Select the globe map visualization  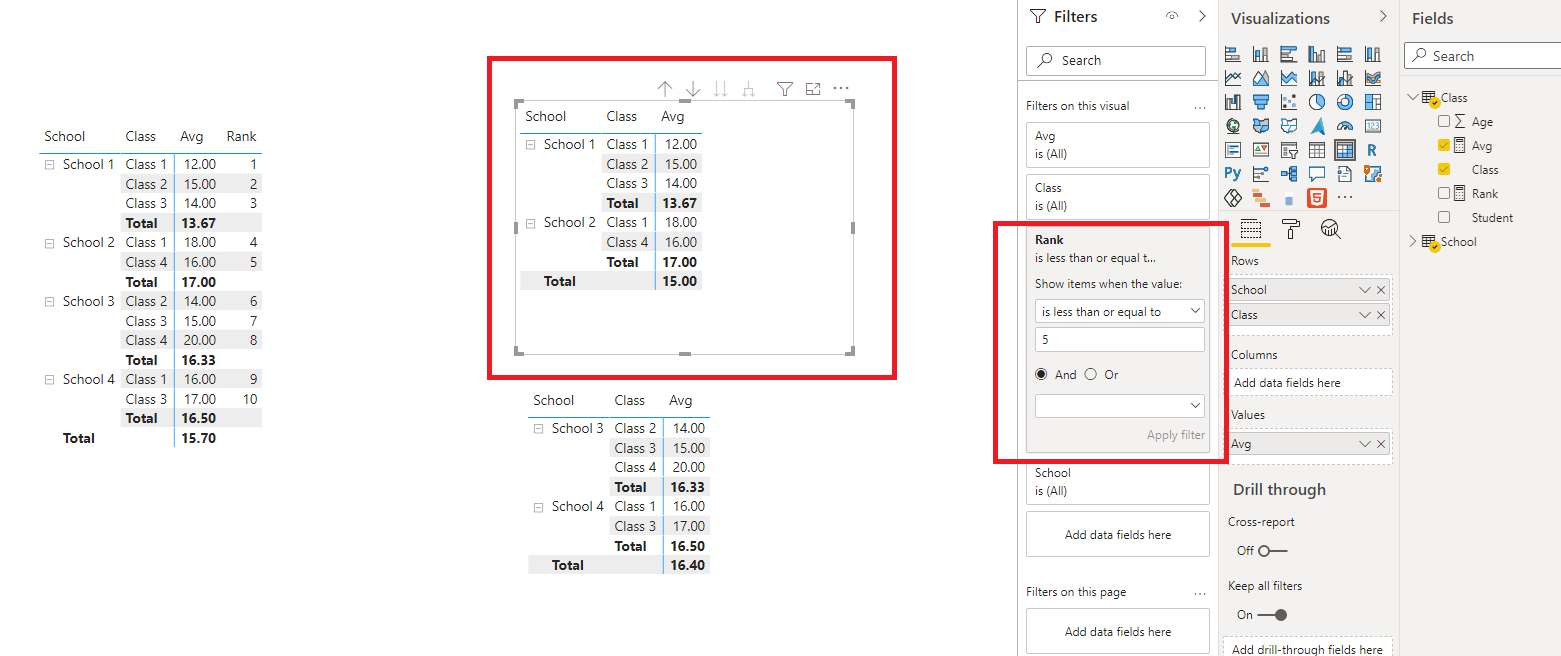[1233, 125]
